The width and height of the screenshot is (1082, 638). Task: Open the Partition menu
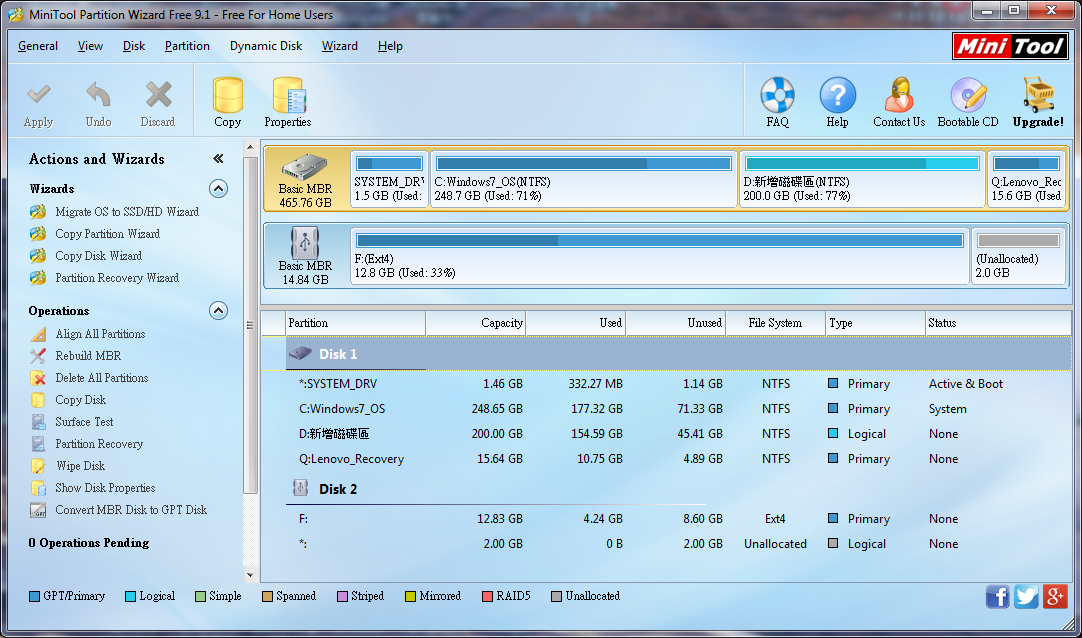187,46
